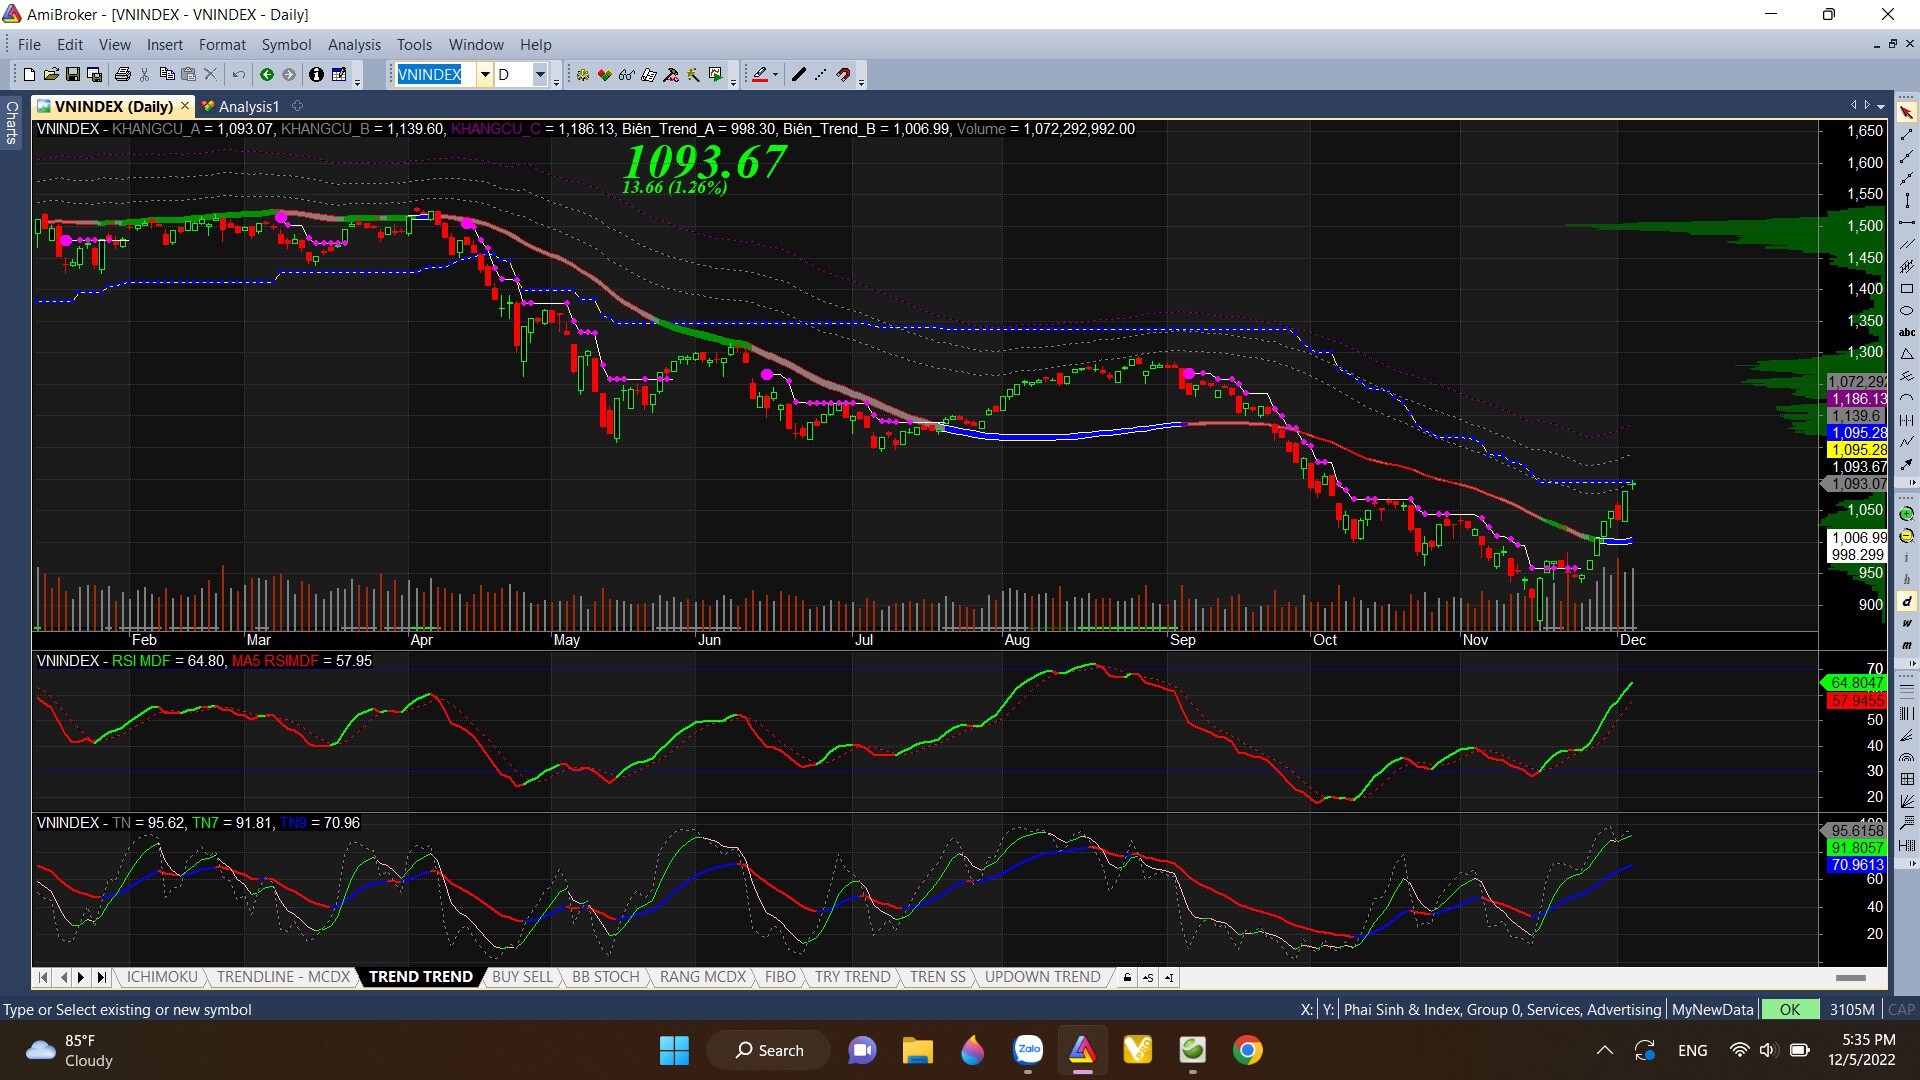Image resolution: width=1920 pixels, height=1080 pixels.
Task: Select the zig-zag line drawing tool
Action: coord(1907,442)
